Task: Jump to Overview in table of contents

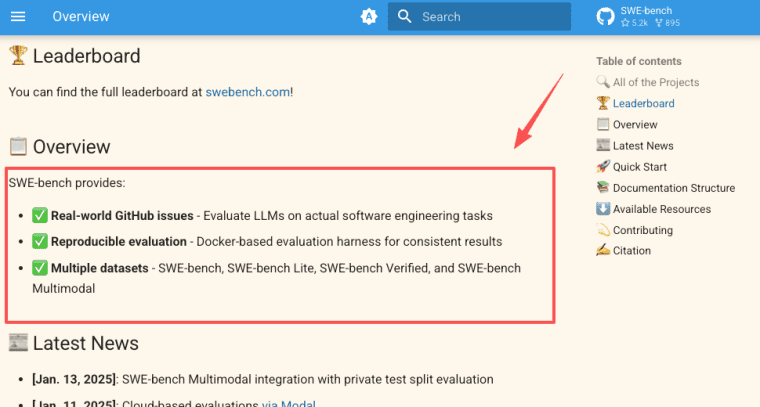Action: pyautogui.click(x=635, y=125)
